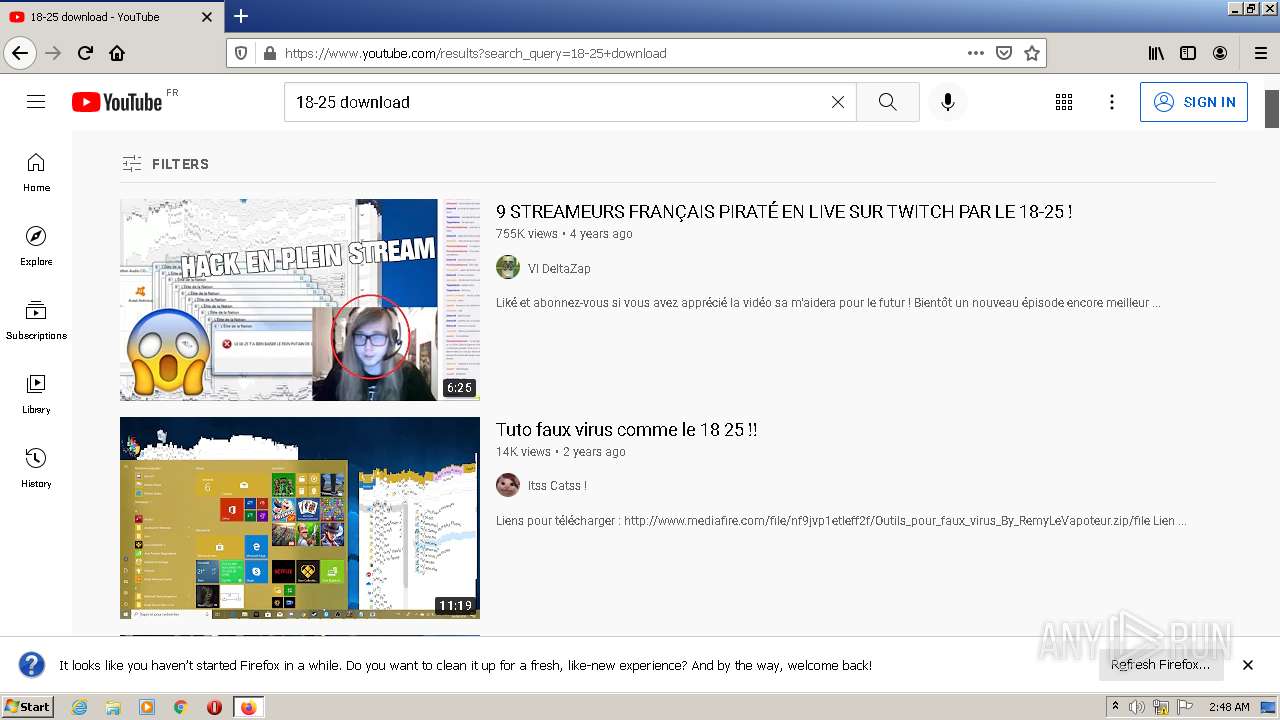Screen dimensions: 1280x720
Task: Open the tracking protection shield icon
Action: coord(241,53)
